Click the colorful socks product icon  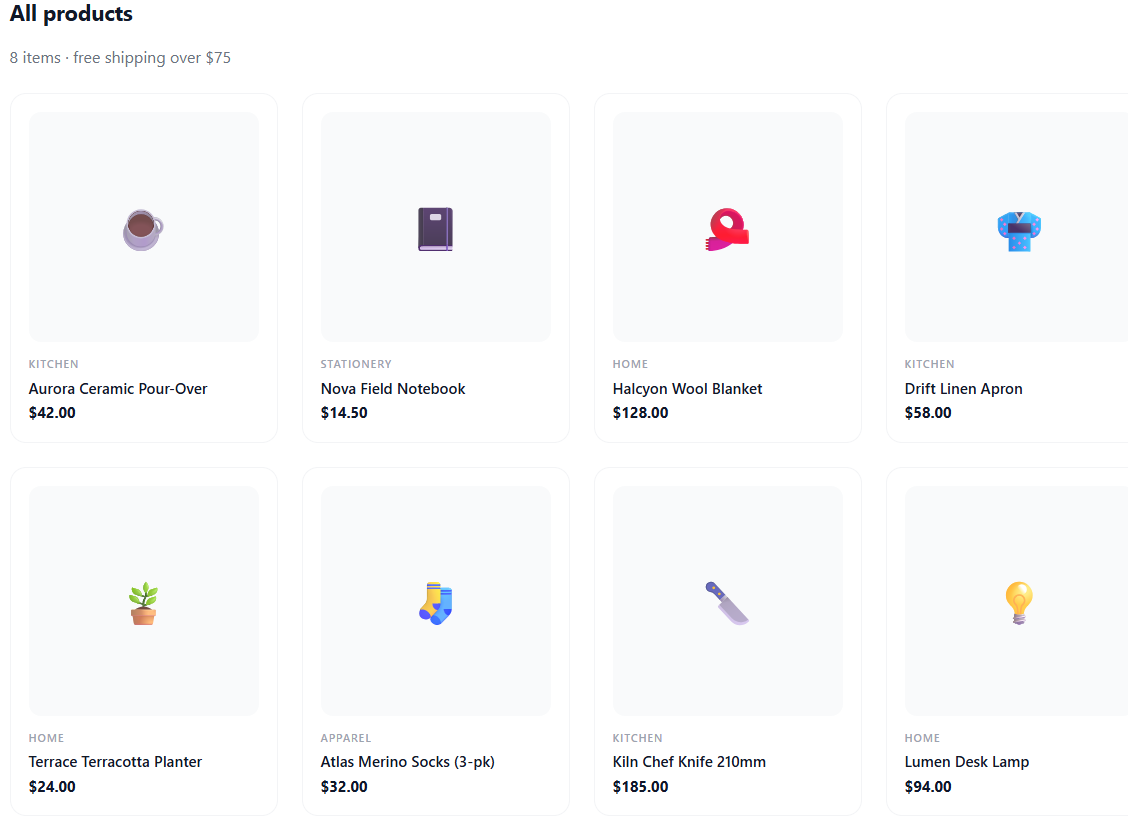tap(435, 603)
